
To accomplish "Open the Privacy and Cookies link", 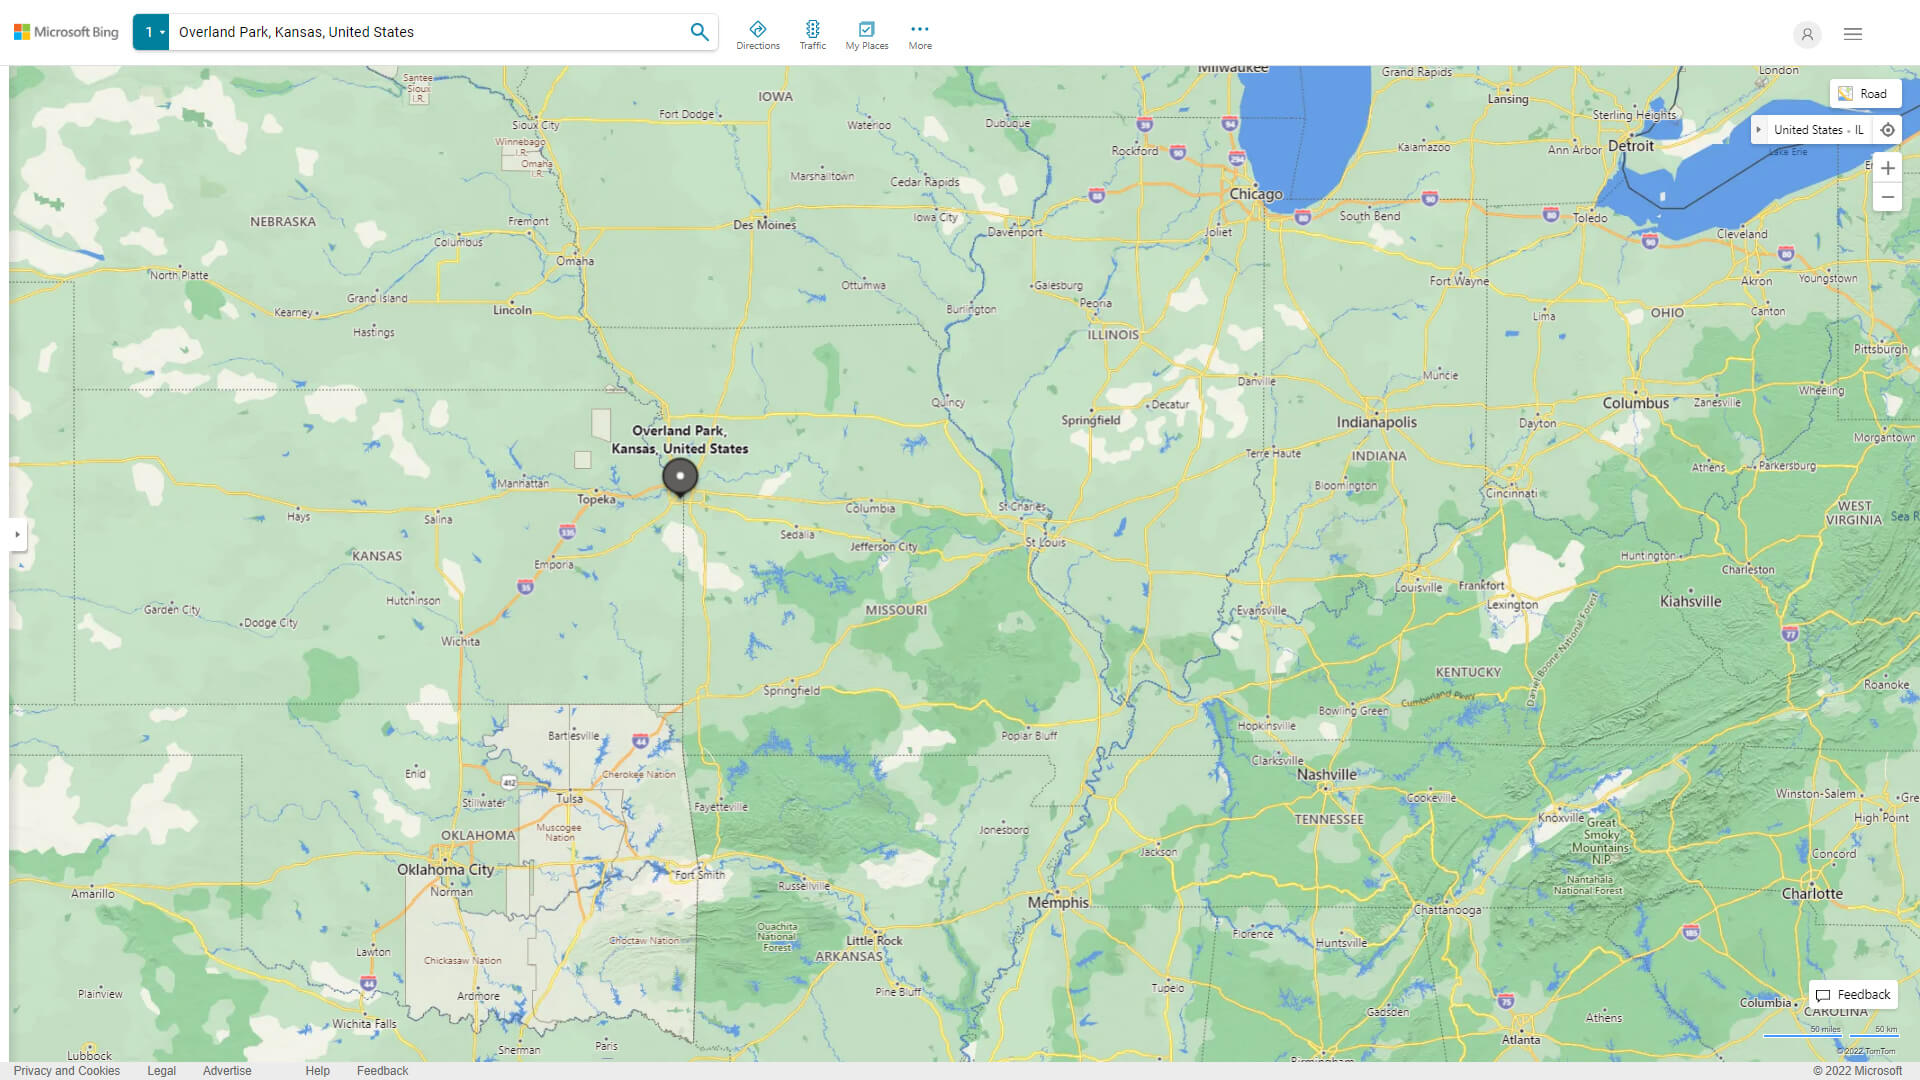I will click(x=66, y=1070).
